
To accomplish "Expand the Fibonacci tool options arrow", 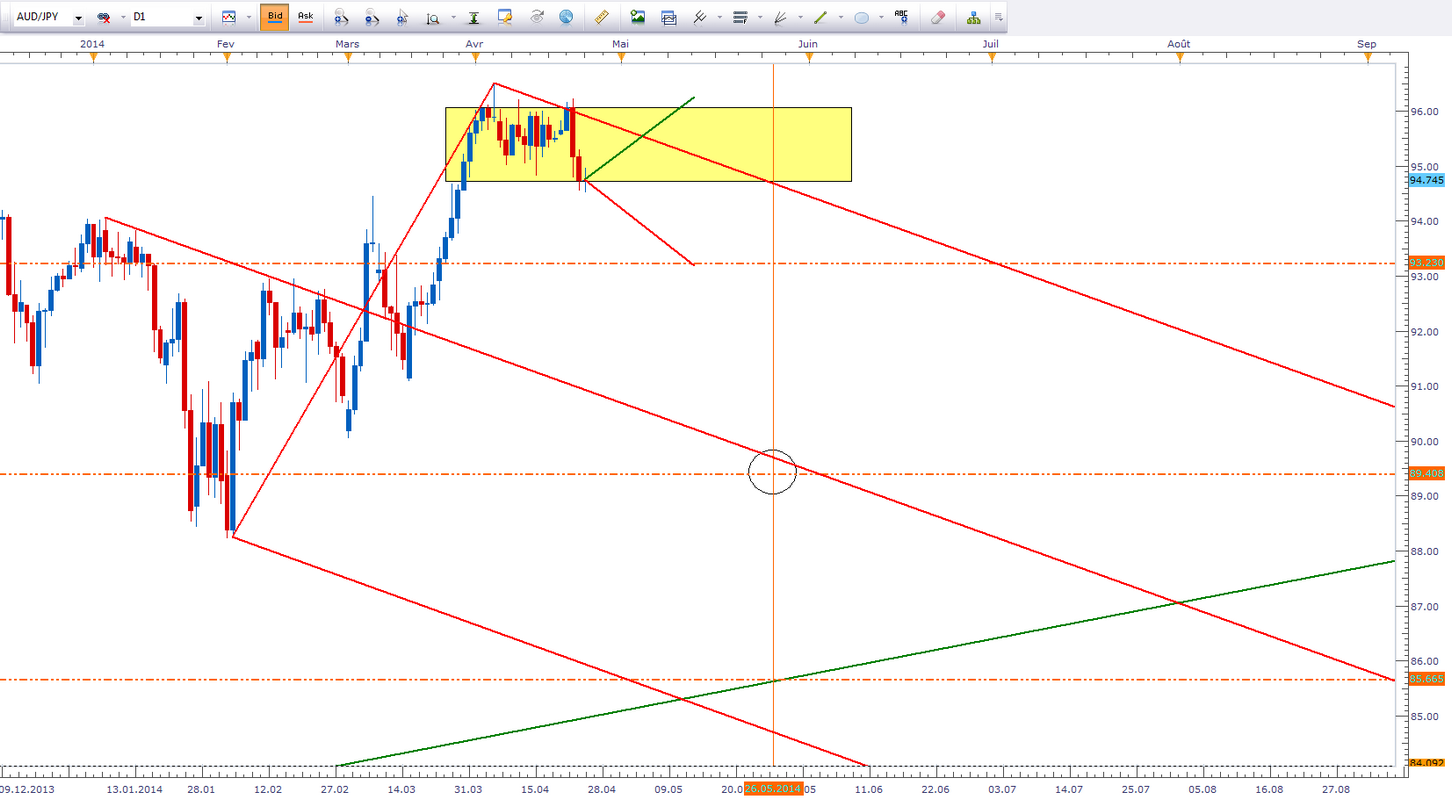I will [x=760, y=17].
